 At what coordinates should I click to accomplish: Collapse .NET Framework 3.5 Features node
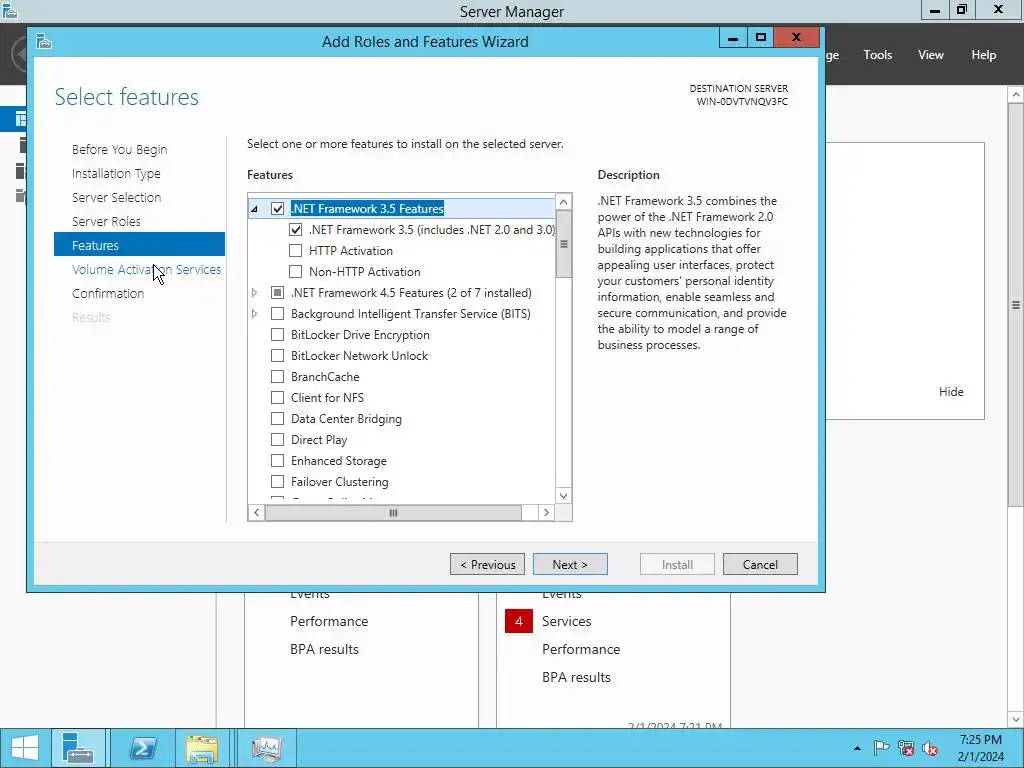(x=255, y=209)
